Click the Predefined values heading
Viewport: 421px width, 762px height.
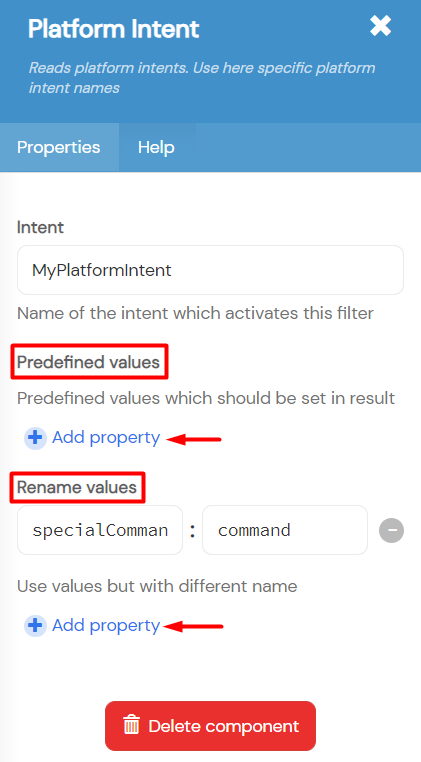pyautogui.click(x=88, y=363)
